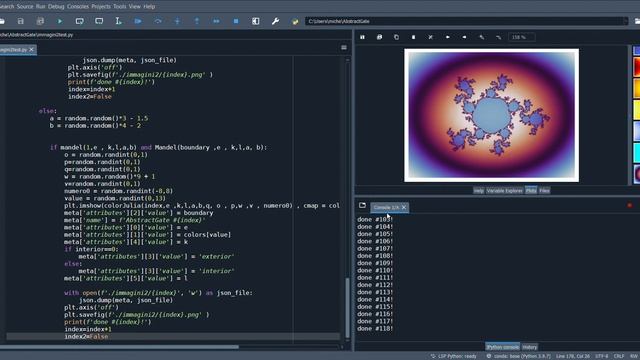Screen dimensions: 640x360
Task: Select the red plot thumbnail in sidebar
Action: point(636,67)
